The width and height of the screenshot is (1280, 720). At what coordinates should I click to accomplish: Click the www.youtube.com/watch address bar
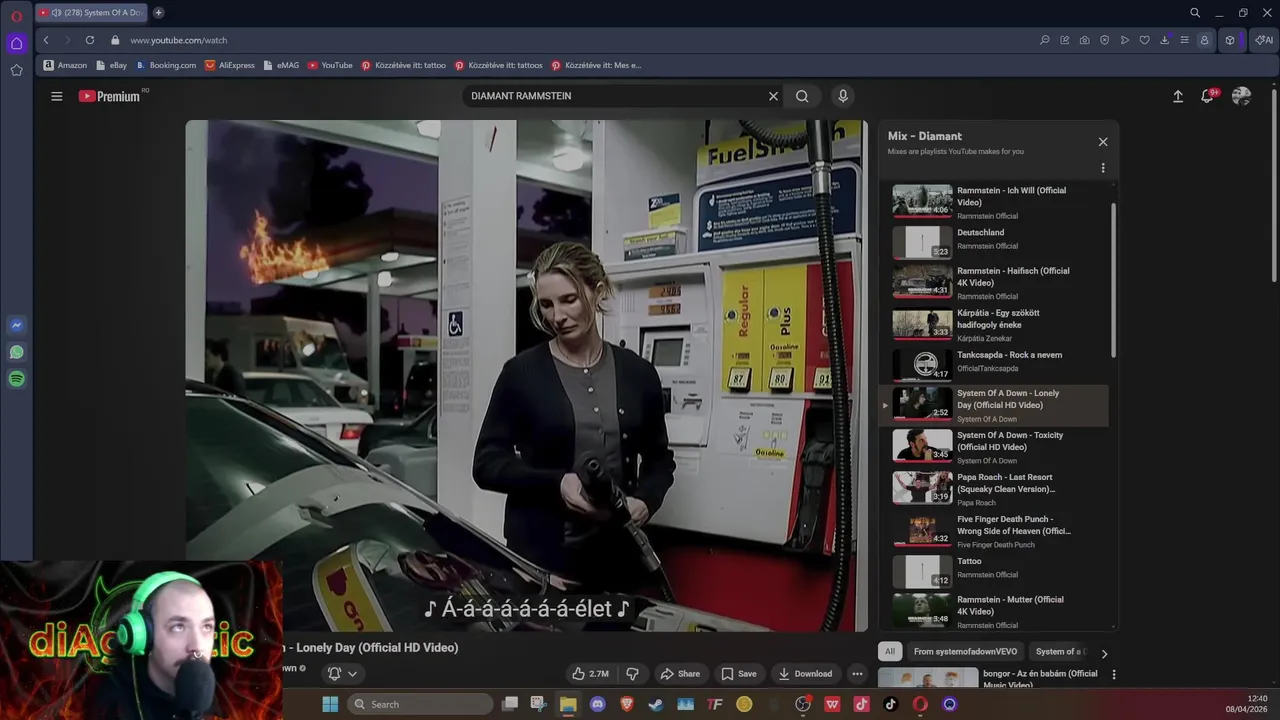178,40
